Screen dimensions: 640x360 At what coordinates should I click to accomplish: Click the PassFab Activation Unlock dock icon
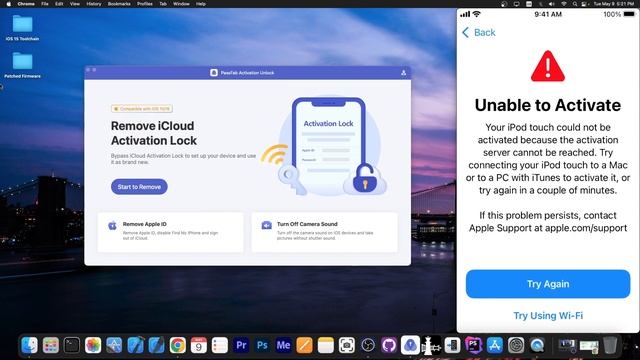coord(410,345)
